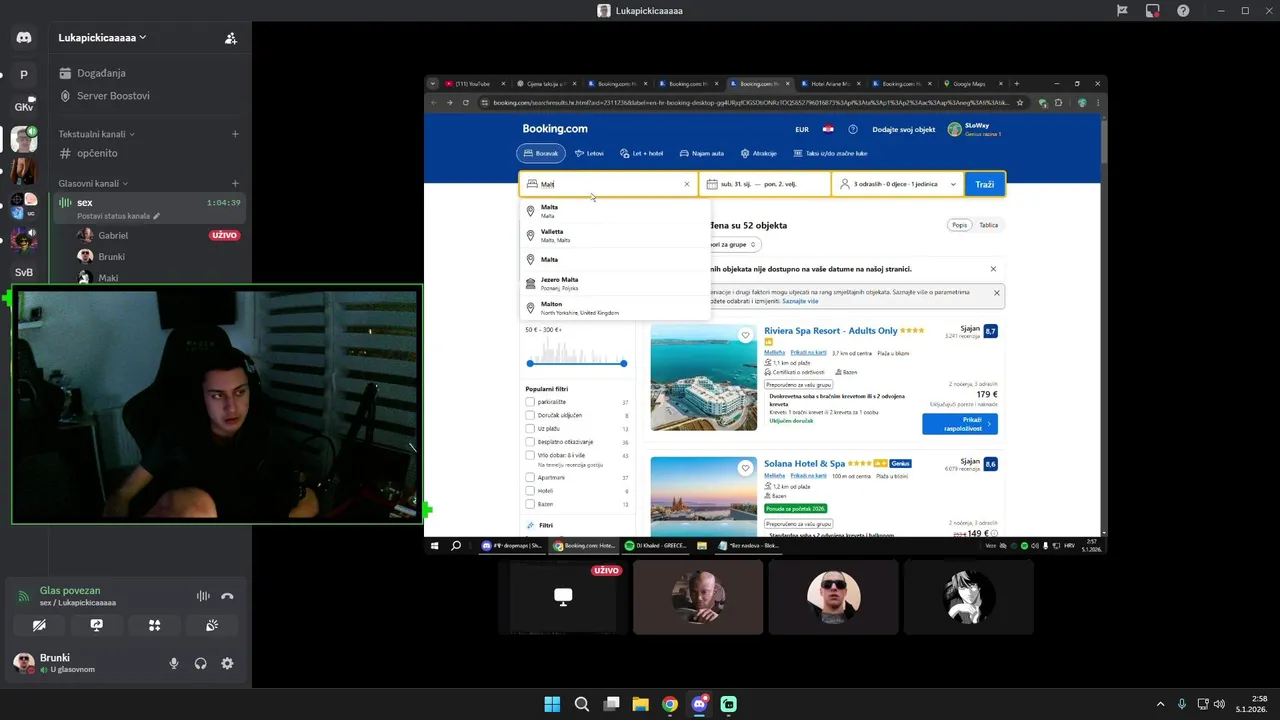Collapse the Glasovni kanali category
The height and width of the screenshot is (720, 1280).
93,183
